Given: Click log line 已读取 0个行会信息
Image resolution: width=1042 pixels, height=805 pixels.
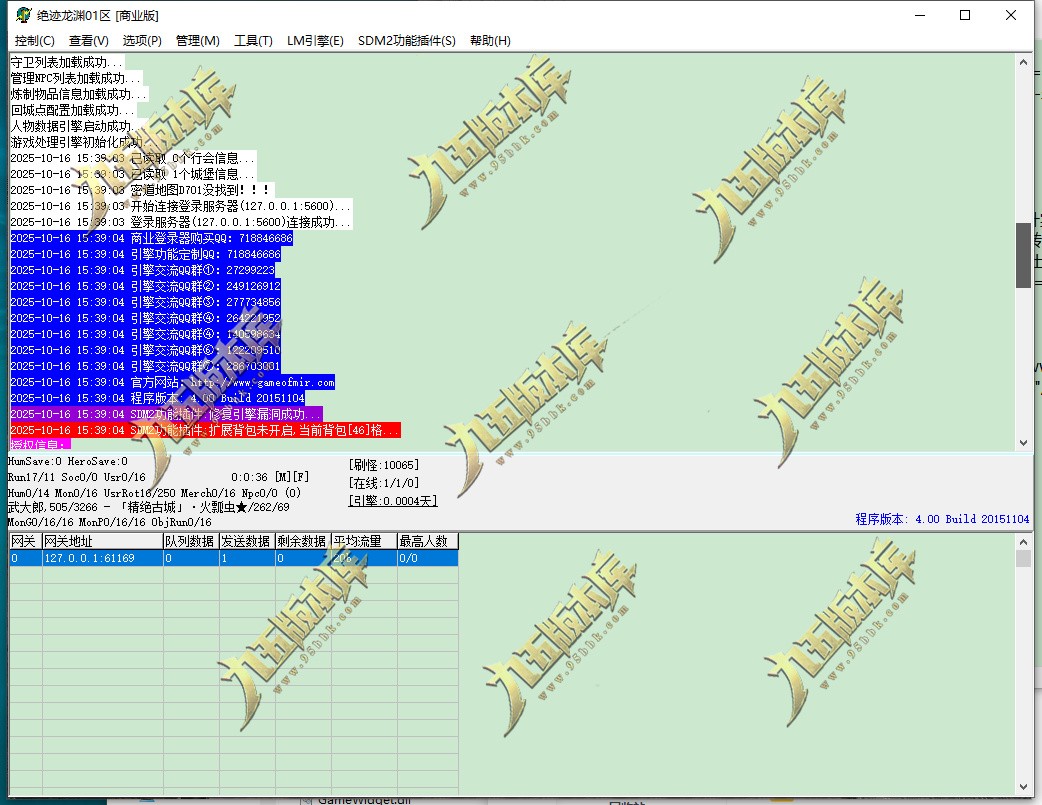Looking at the screenshot, I should (x=133, y=158).
